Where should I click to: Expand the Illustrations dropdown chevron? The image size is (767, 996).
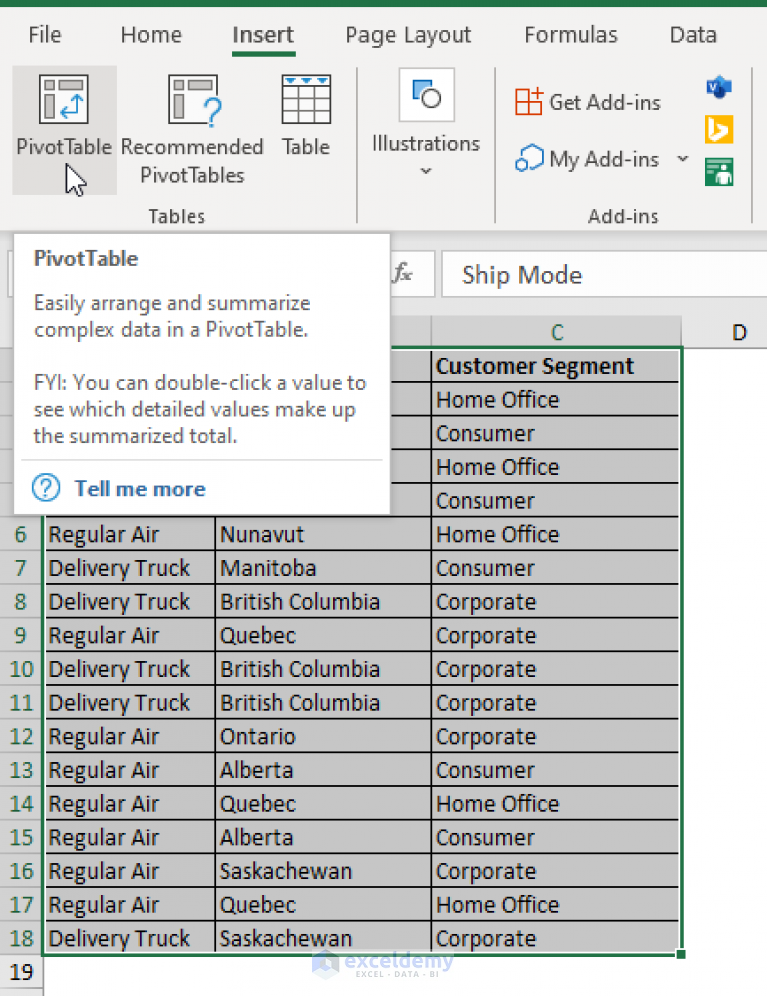[426, 170]
